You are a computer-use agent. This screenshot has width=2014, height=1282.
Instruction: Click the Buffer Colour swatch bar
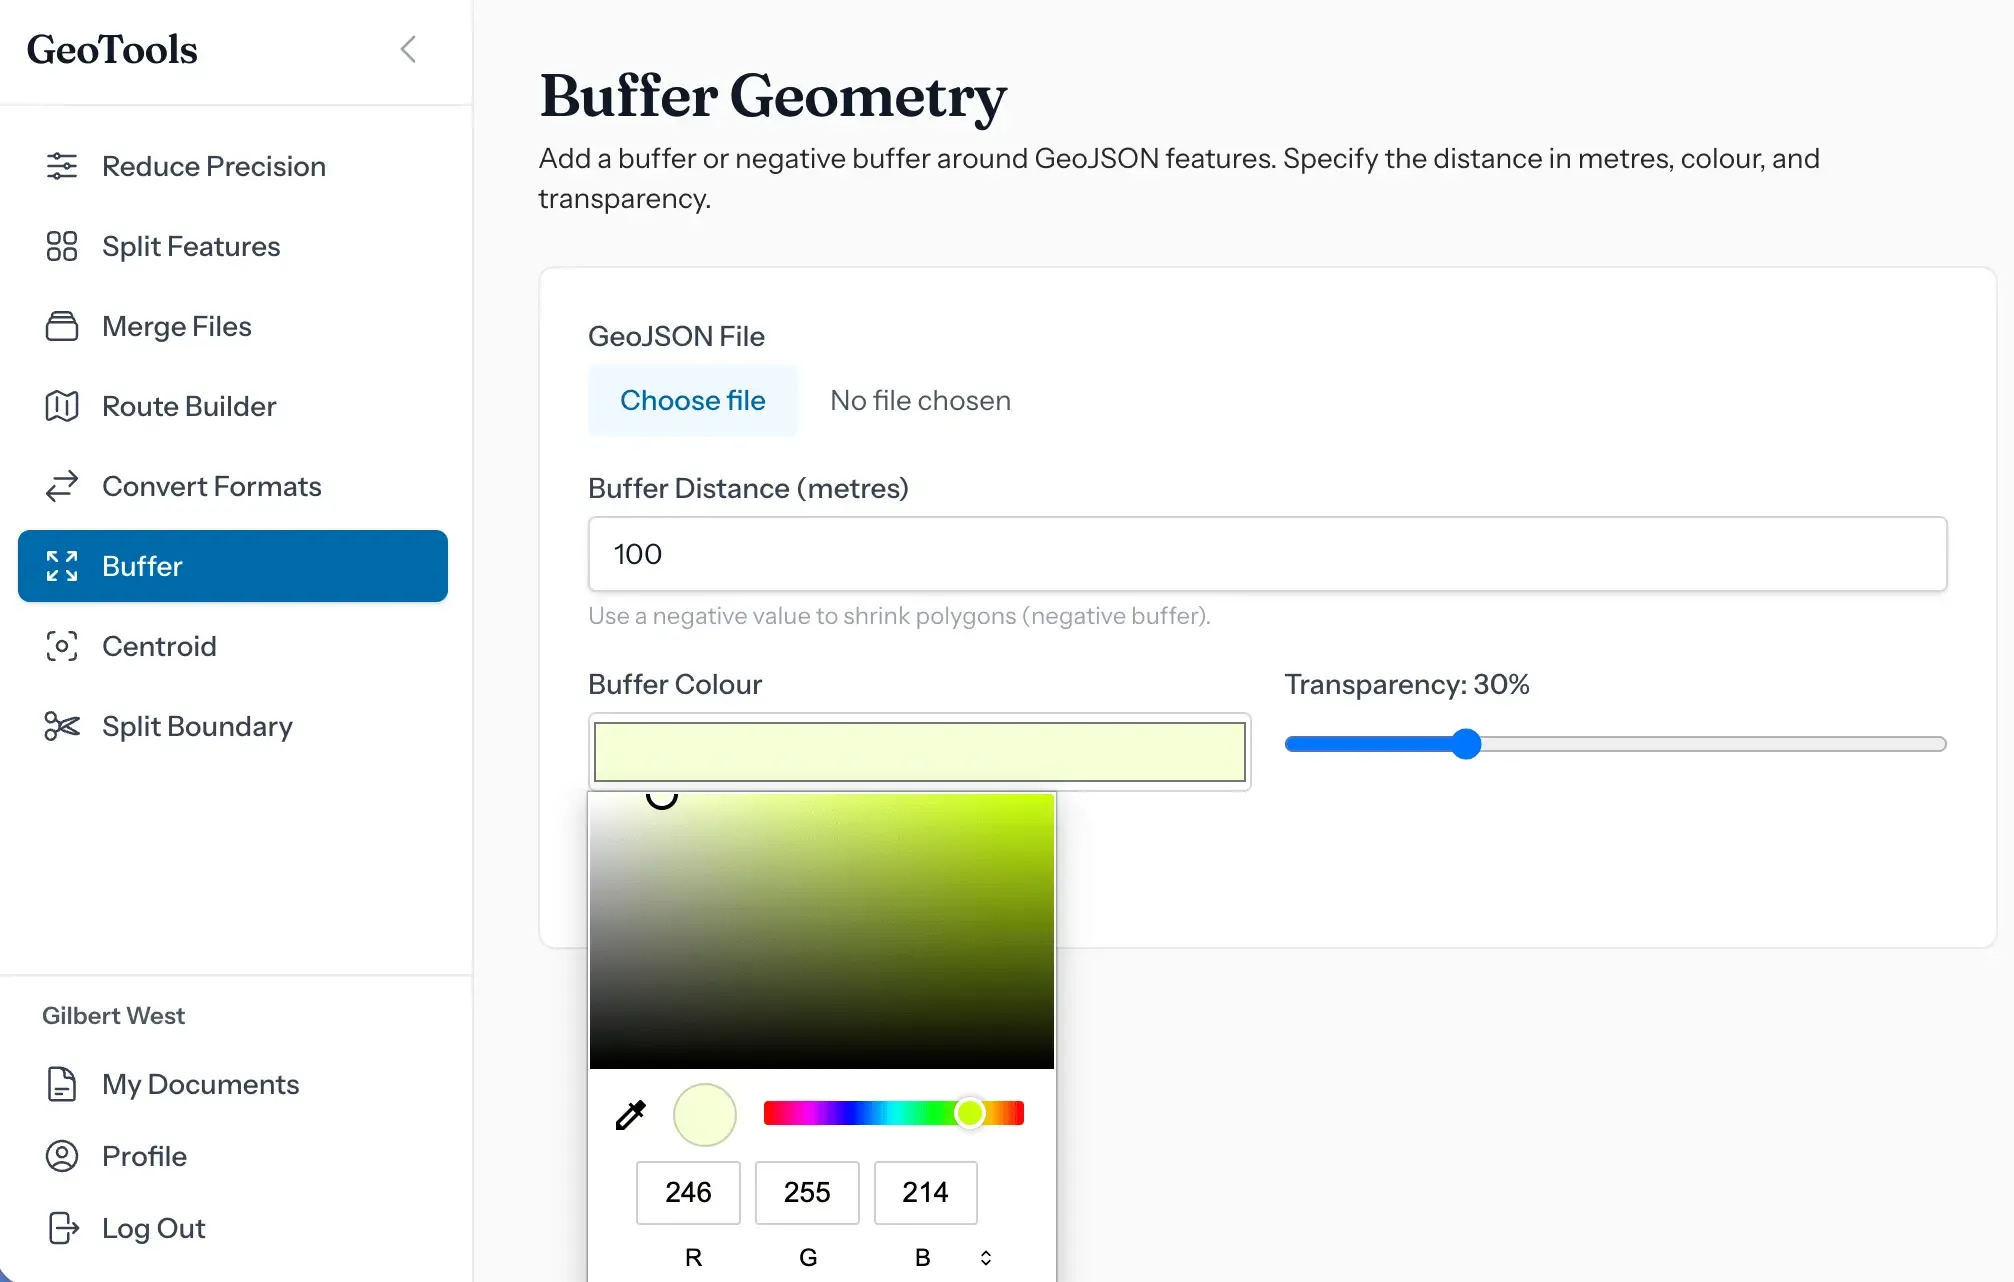coord(919,752)
